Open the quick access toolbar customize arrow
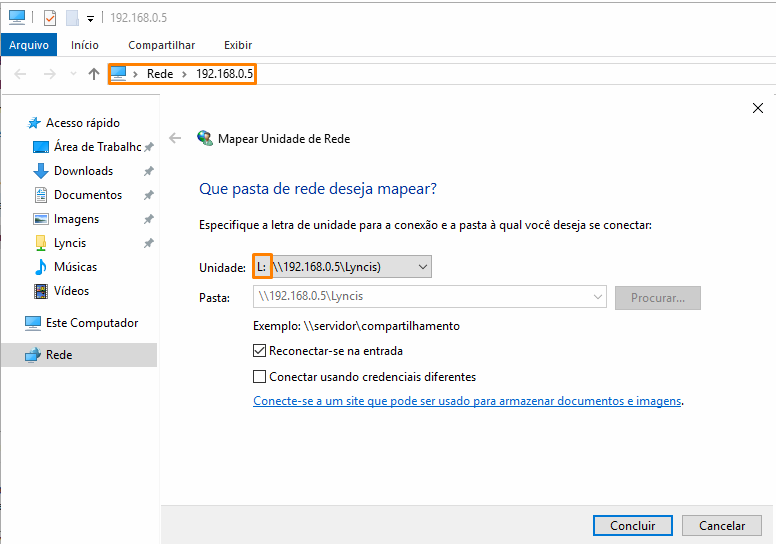The height and width of the screenshot is (544, 776). point(90,18)
